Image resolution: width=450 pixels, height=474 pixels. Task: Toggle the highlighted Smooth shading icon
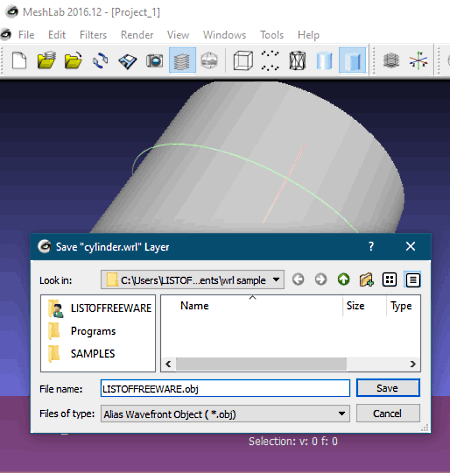(x=352, y=61)
